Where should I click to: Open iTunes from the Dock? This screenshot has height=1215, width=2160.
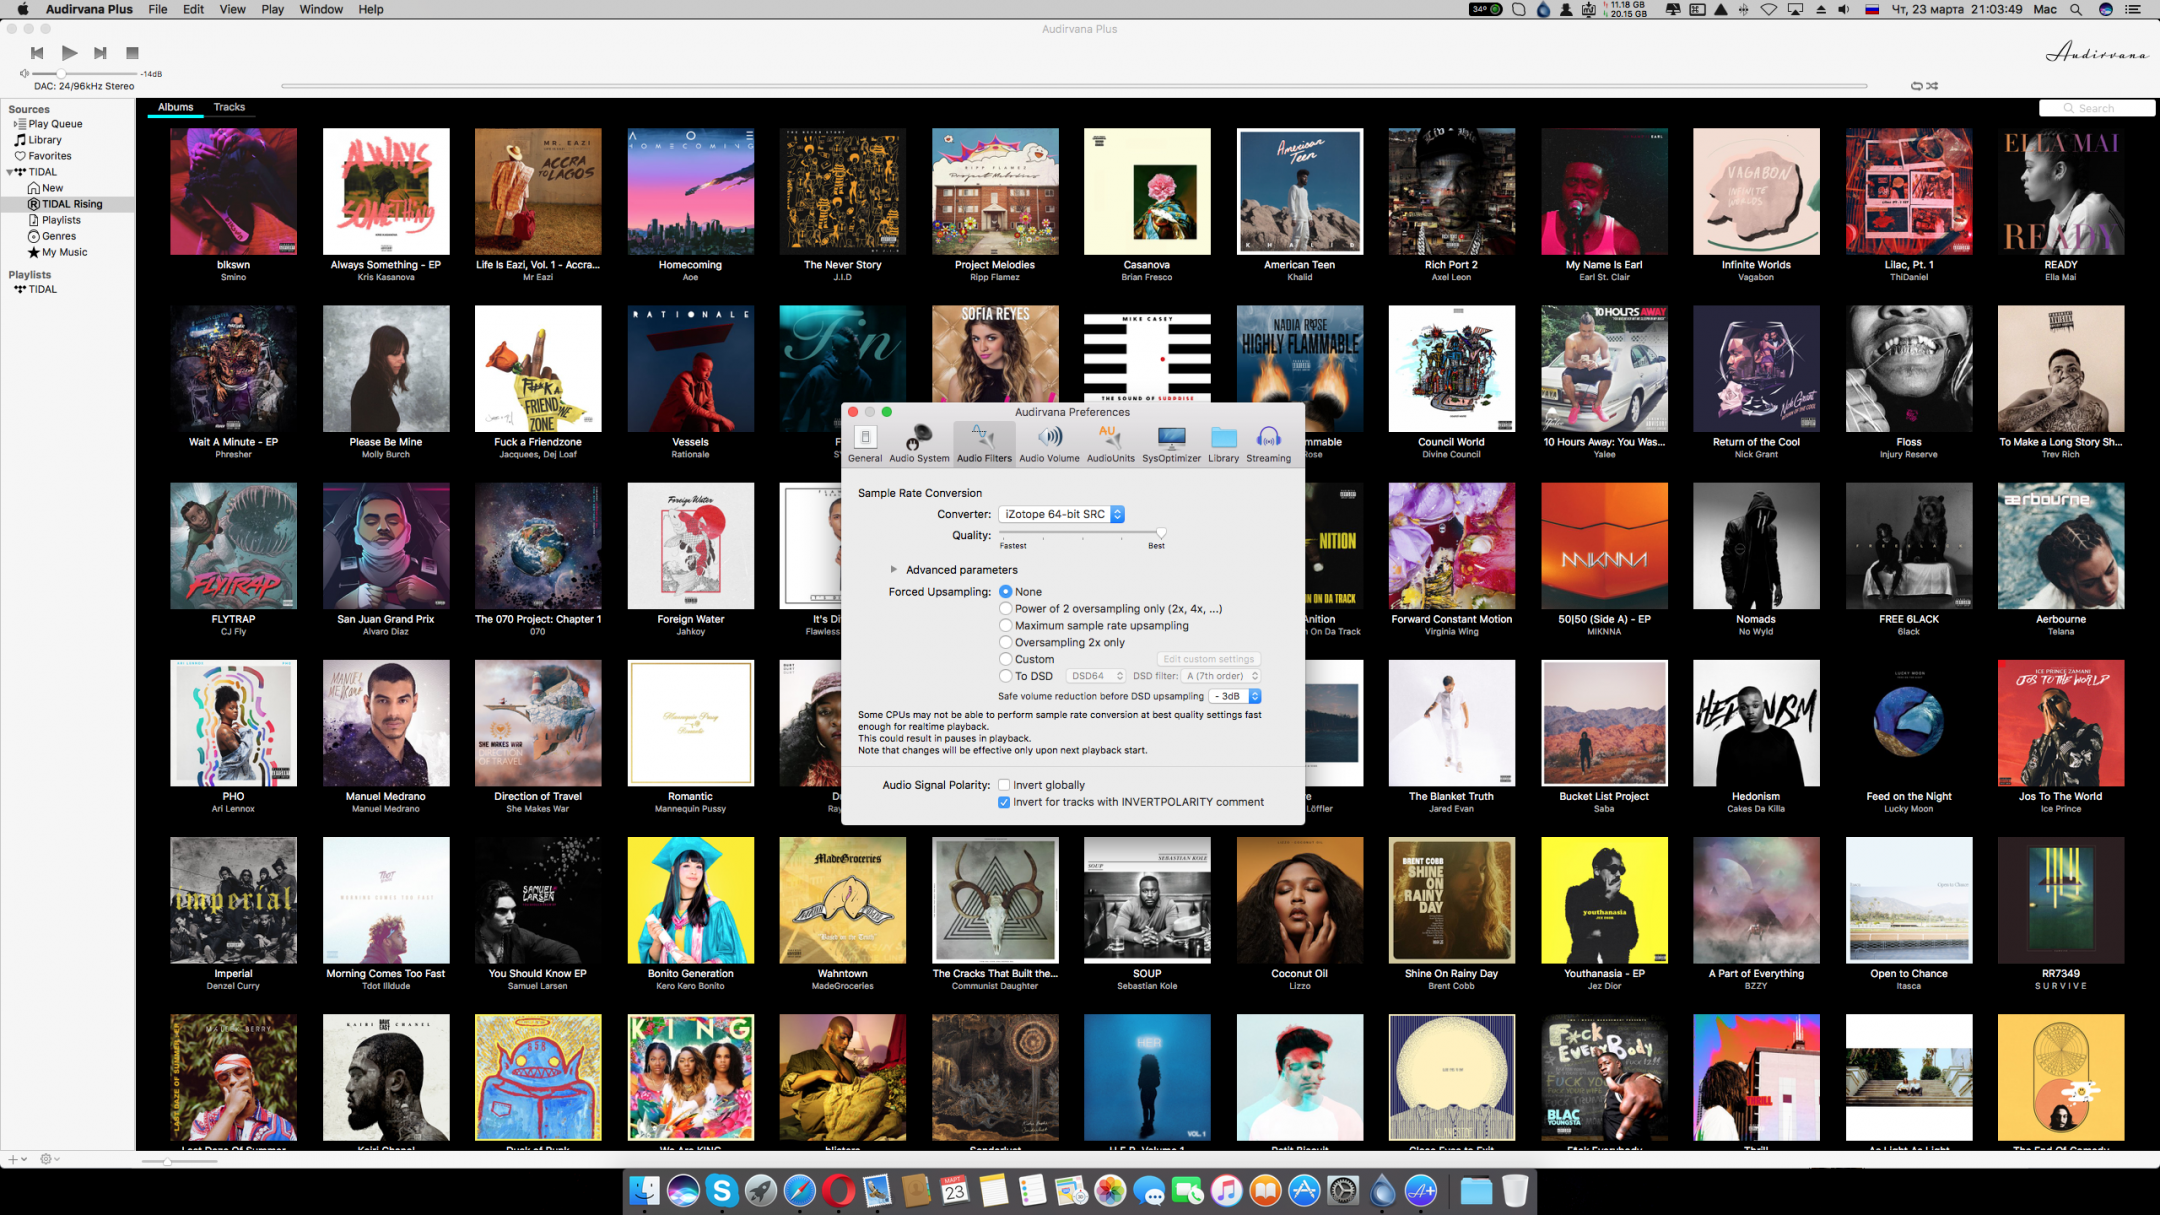click(x=1226, y=1190)
